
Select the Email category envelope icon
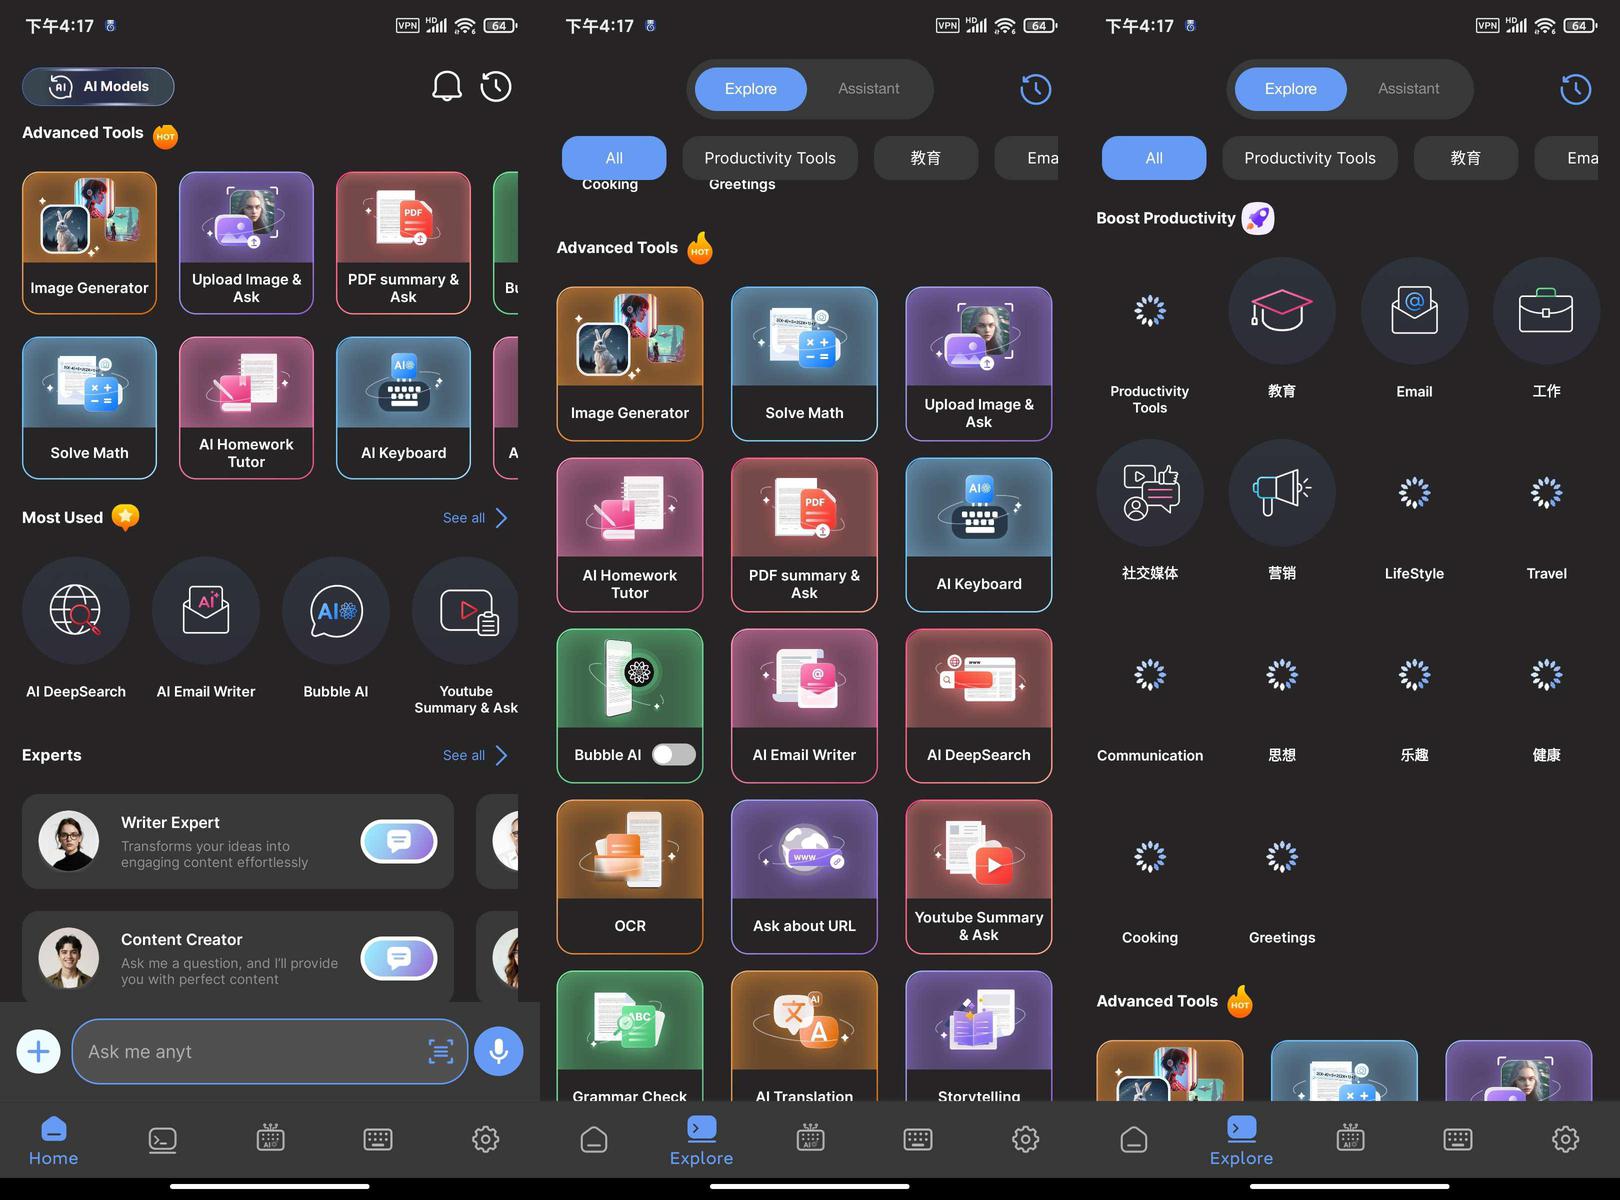[1414, 312]
